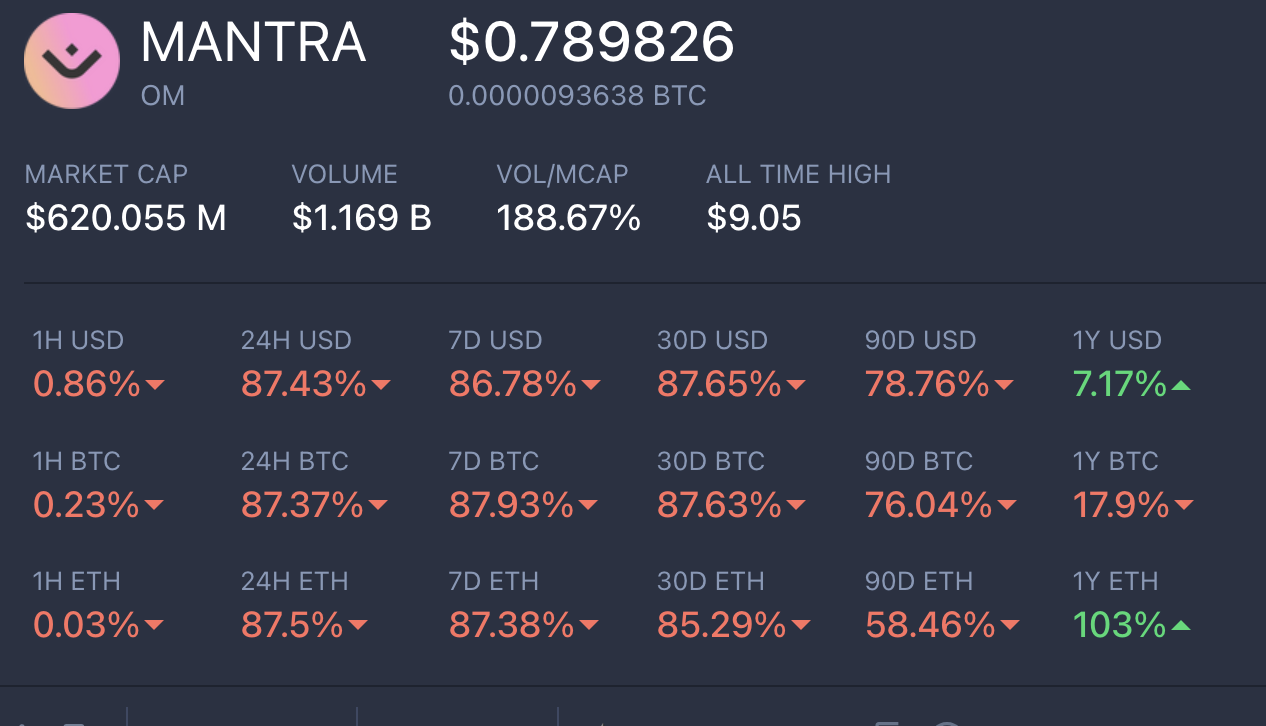Click the all time high value $9.05
The height and width of the screenshot is (726, 1266).
click(x=753, y=217)
